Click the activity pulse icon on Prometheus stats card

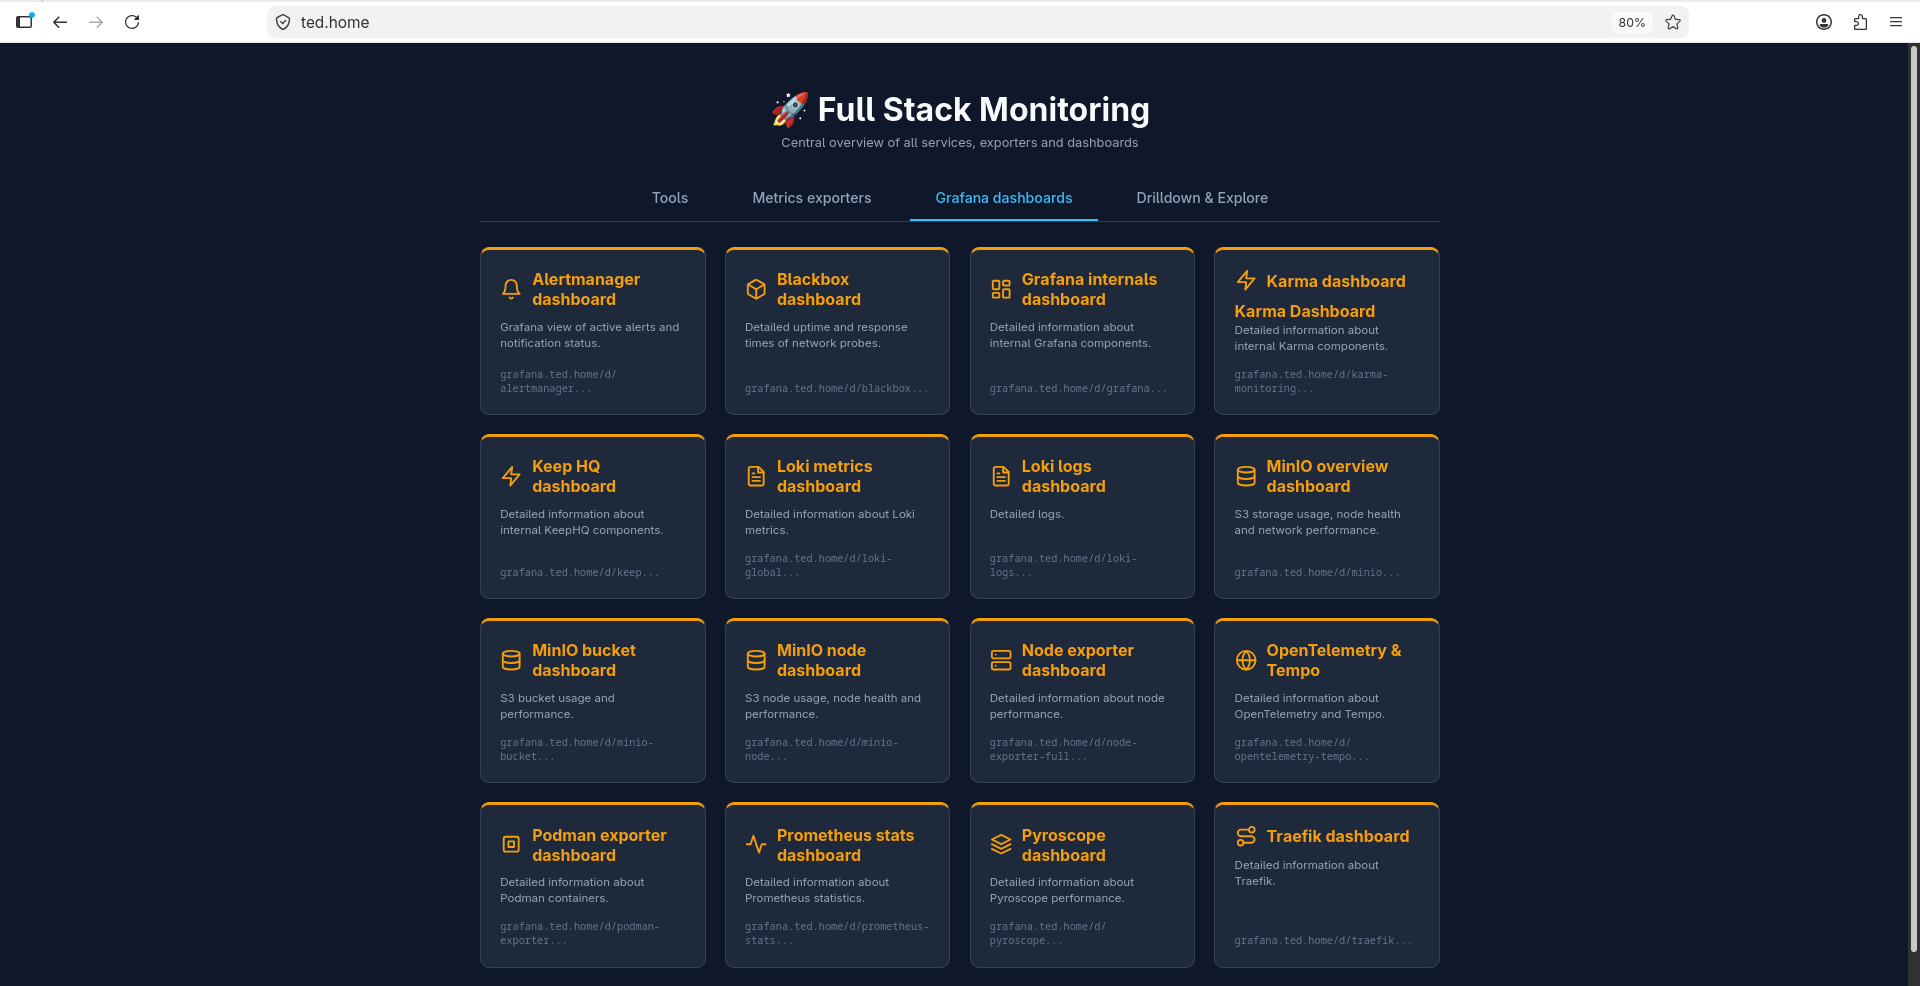(756, 844)
